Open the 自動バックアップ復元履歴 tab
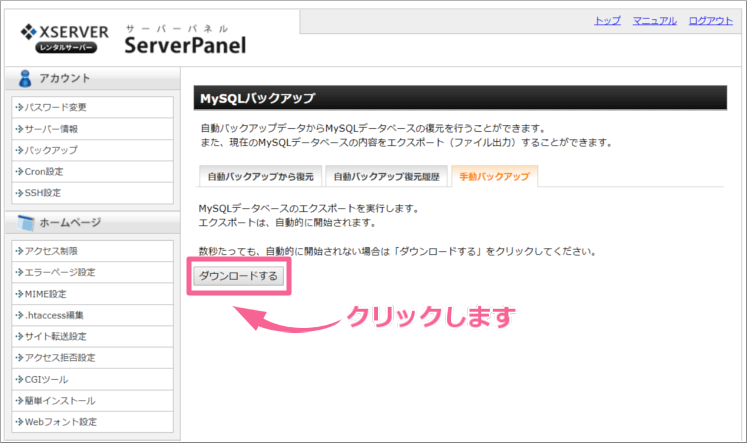Image resolution: width=747 pixels, height=443 pixels. tap(386, 177)
